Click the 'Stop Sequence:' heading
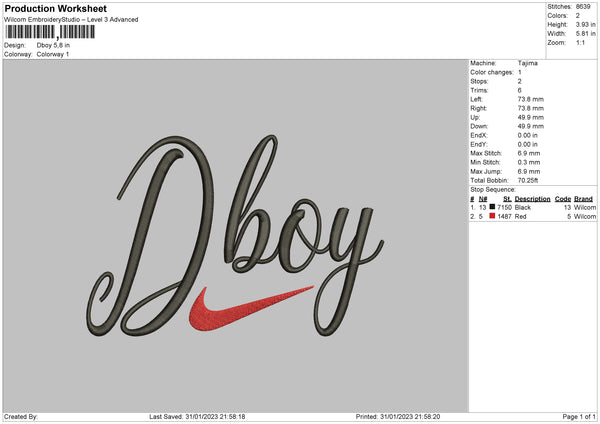 point(493,190)
